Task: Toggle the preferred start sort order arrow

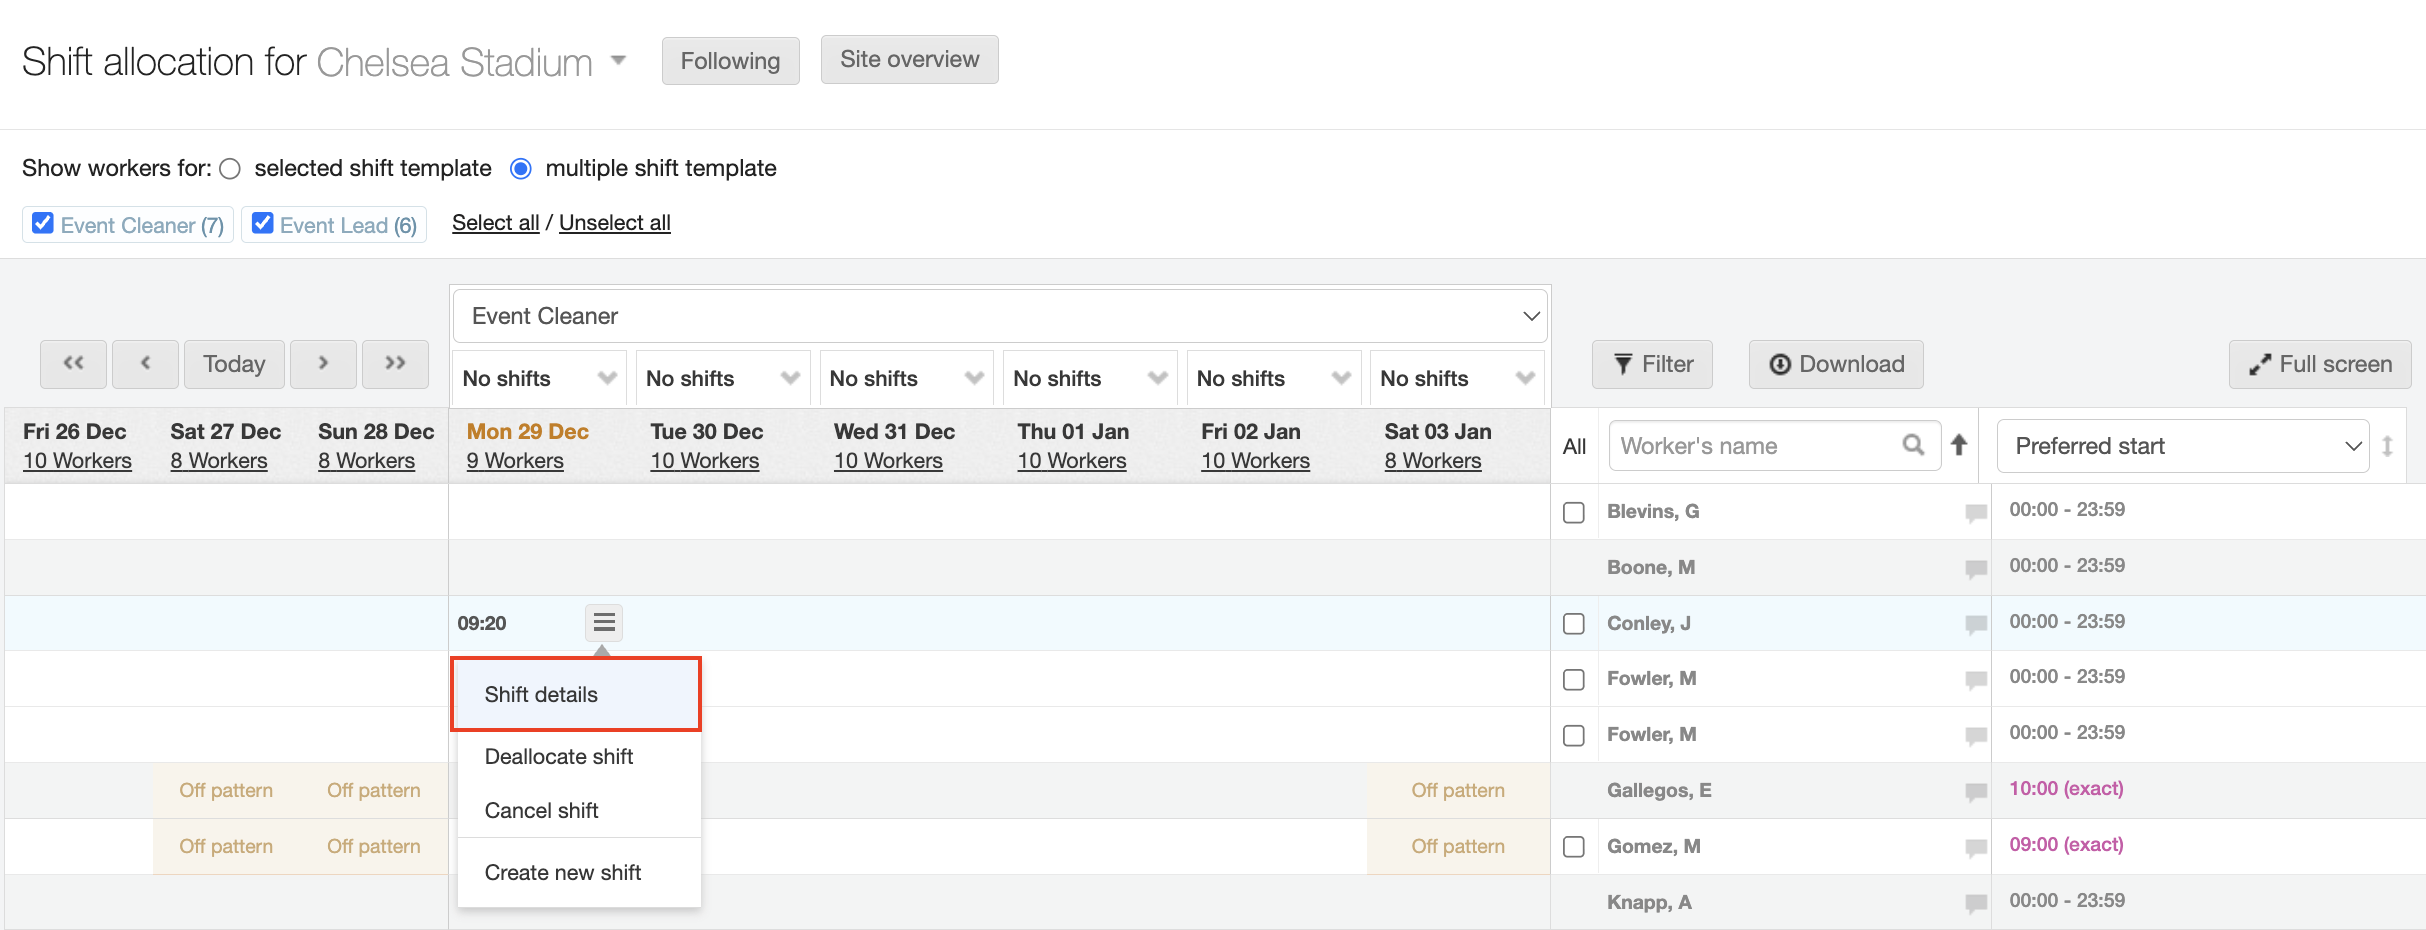Action: point(2387,446)
